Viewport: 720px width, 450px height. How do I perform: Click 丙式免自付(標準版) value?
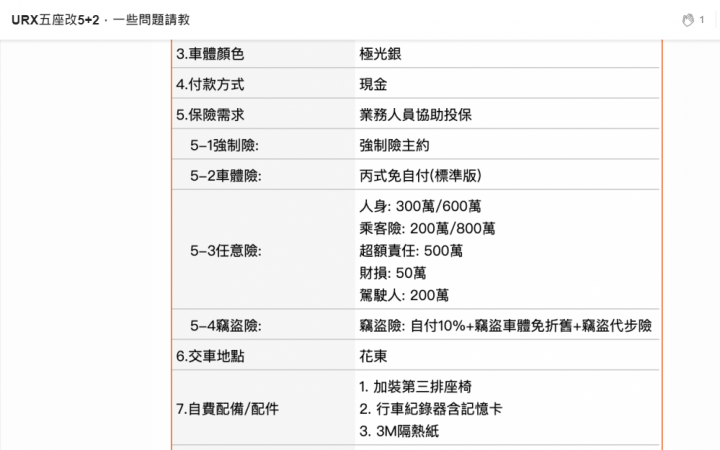pos(420,176)
